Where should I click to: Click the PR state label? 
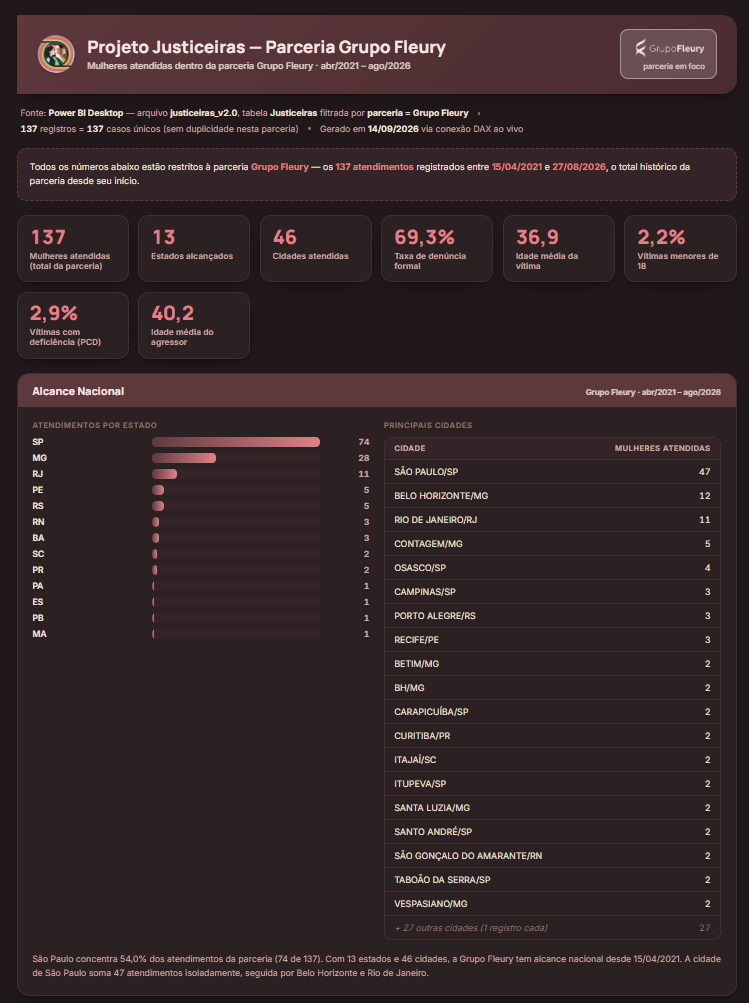click(38, 570)
